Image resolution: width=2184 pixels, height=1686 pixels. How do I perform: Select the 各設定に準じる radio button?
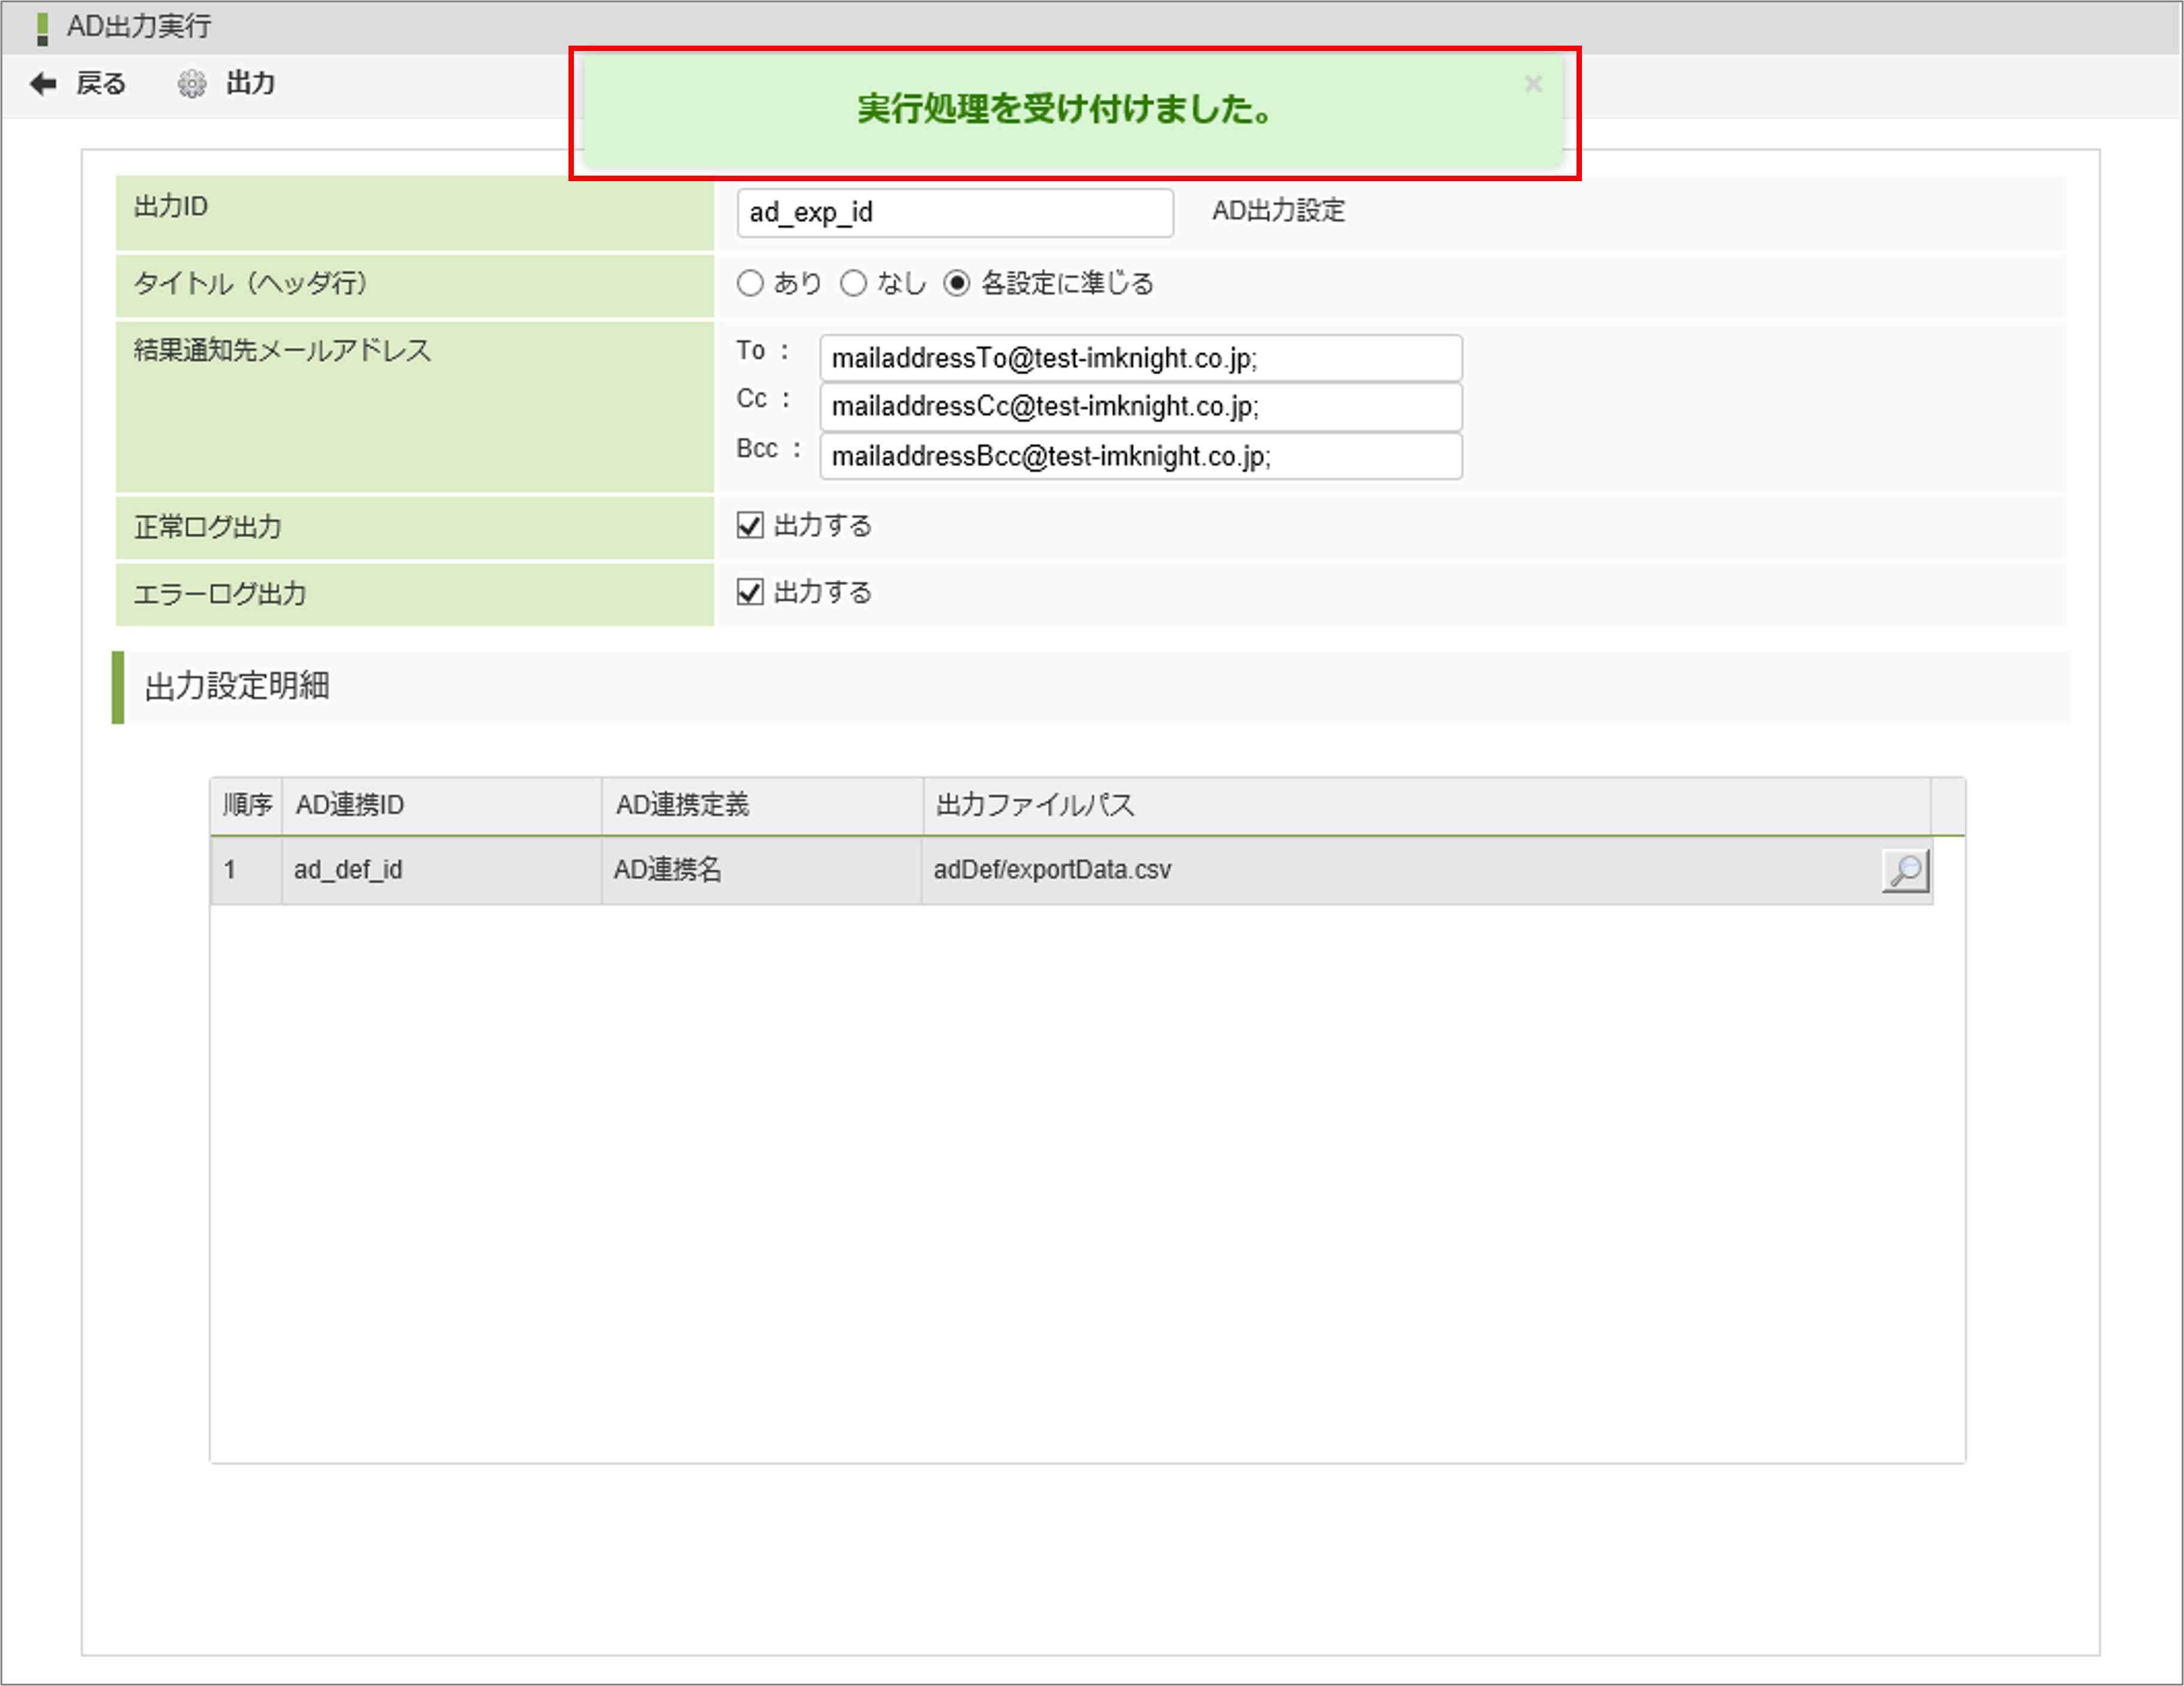click(959, 284)
